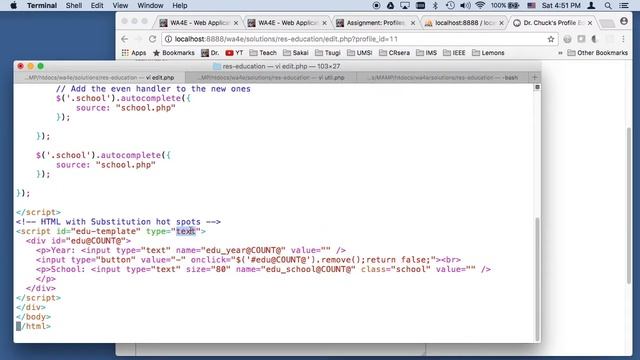Click the Add the even handler comment line
Image resolution: width=640 pixels, height=360 pixels.
coord(153,89)
